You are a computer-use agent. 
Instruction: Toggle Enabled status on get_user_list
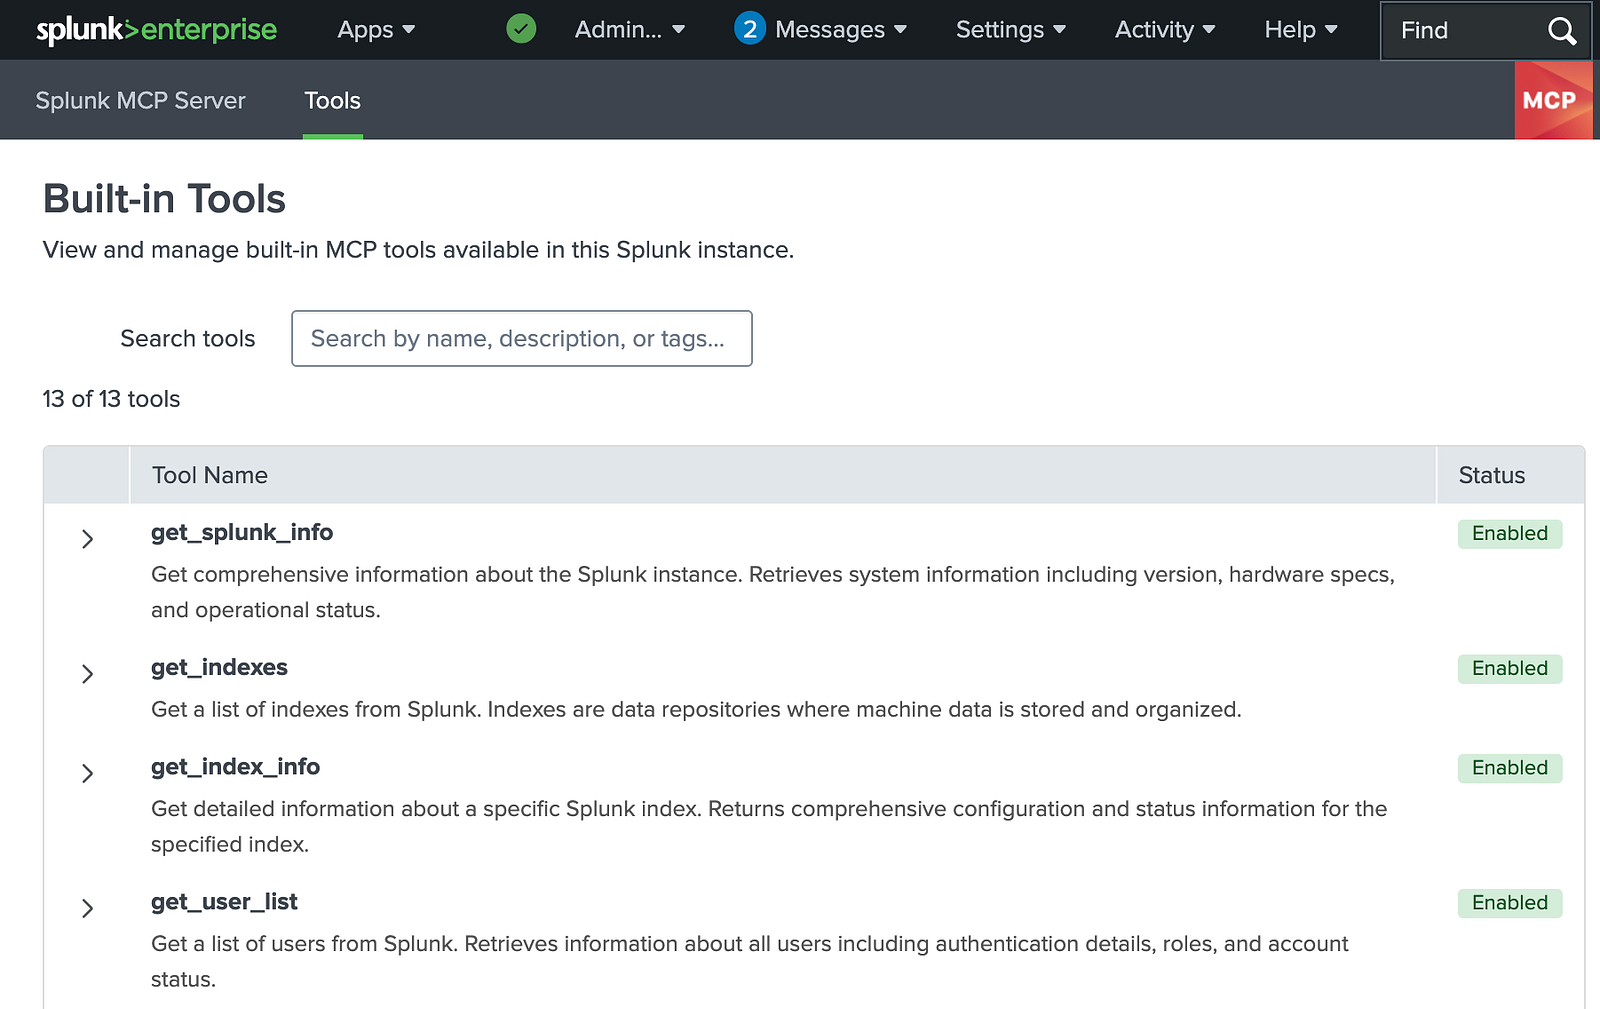point(1509,902)
